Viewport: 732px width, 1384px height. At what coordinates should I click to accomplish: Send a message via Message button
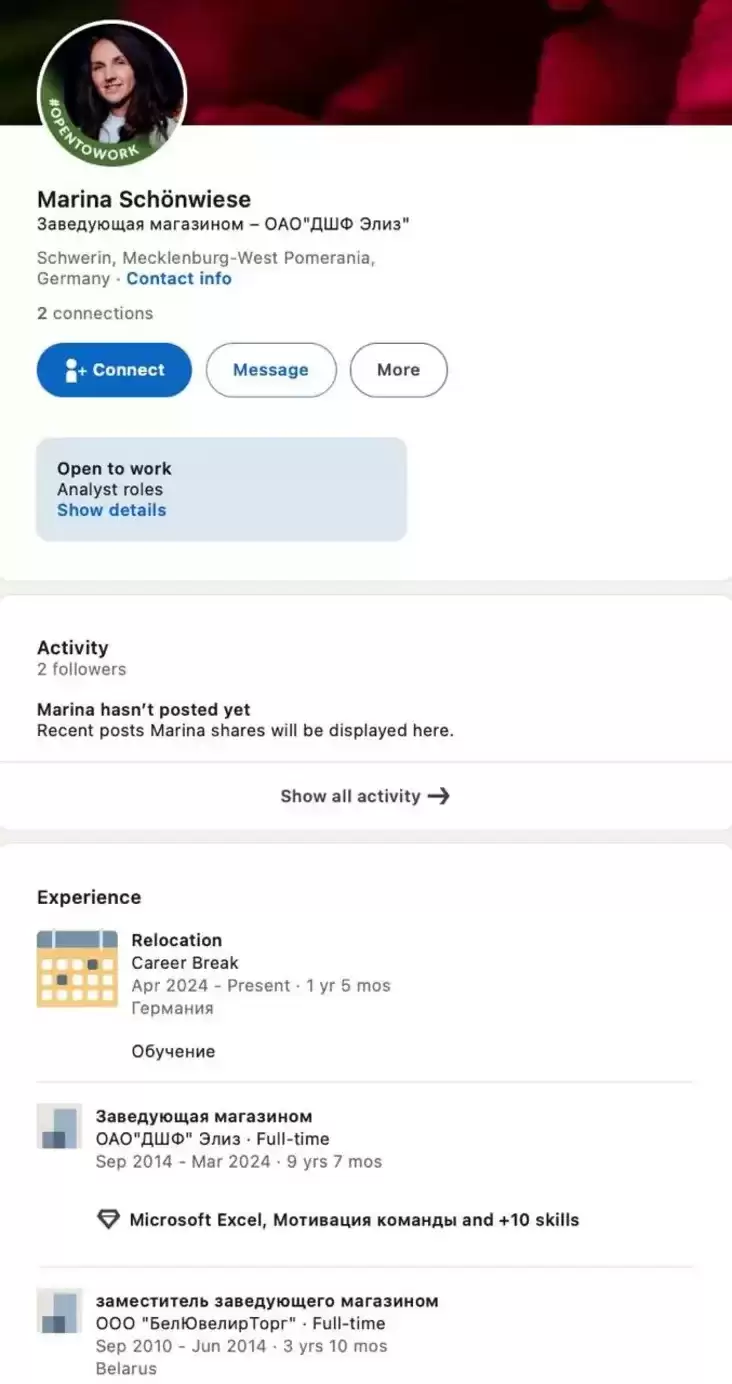click(x=270, y=370)
